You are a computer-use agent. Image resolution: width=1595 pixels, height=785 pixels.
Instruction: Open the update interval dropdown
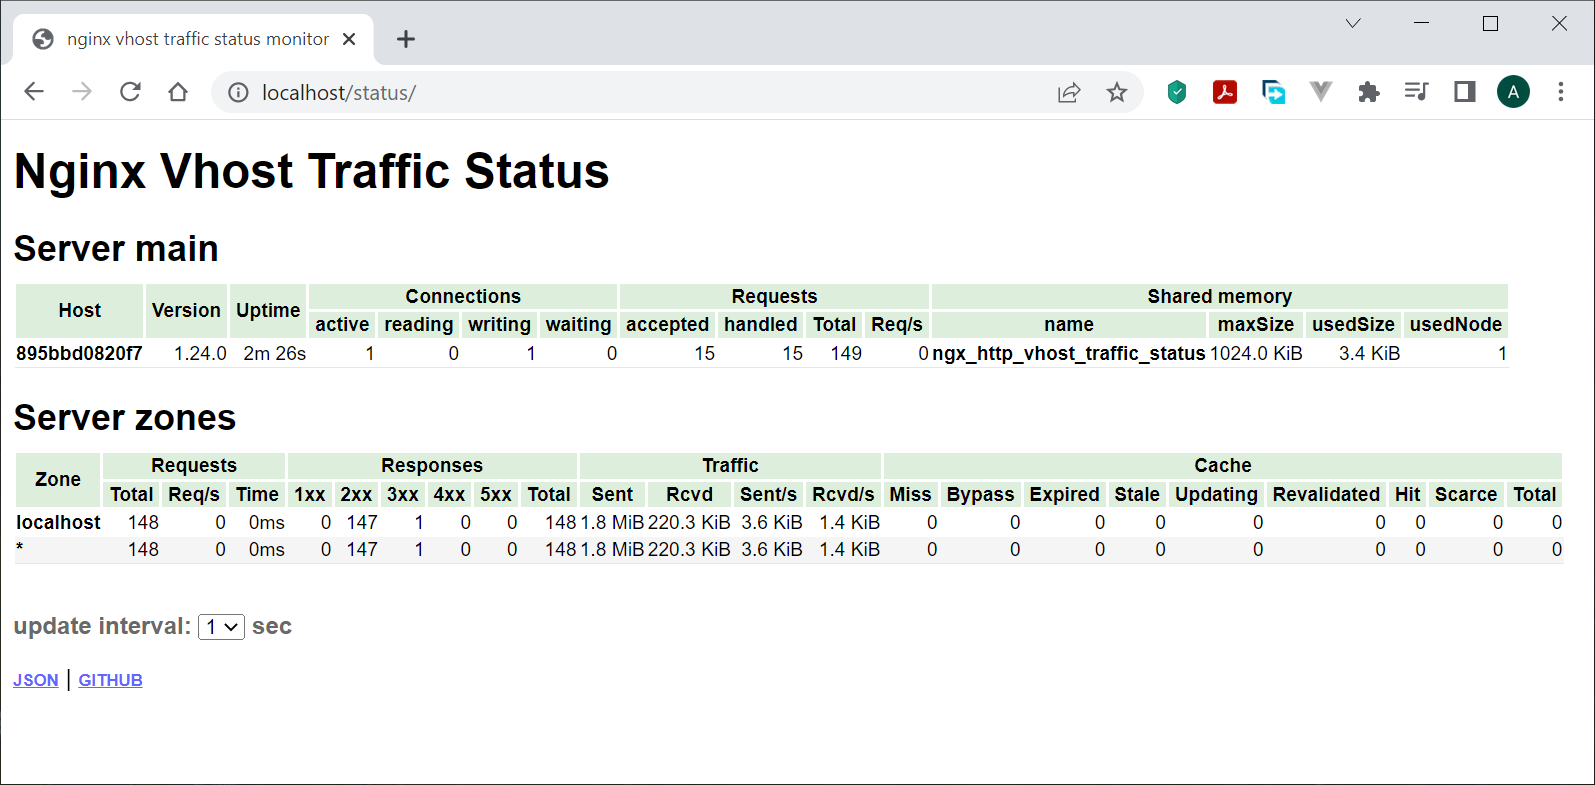tap(221, 627)
